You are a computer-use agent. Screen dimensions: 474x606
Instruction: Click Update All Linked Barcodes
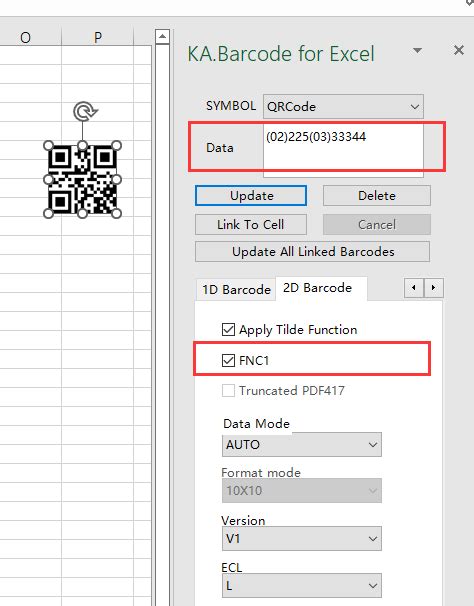click(312, 252)
